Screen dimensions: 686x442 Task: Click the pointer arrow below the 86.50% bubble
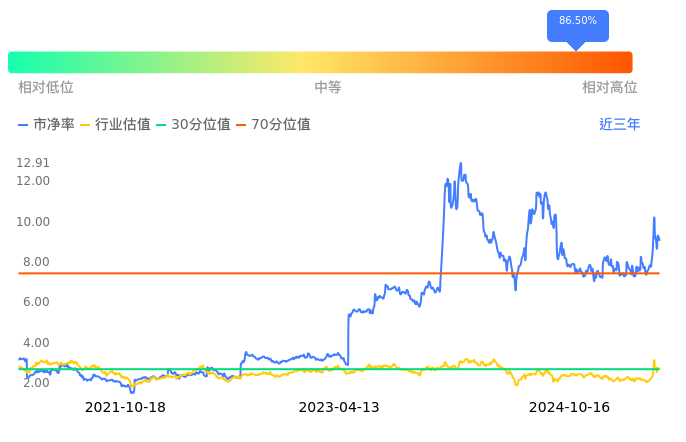[576, 45]
